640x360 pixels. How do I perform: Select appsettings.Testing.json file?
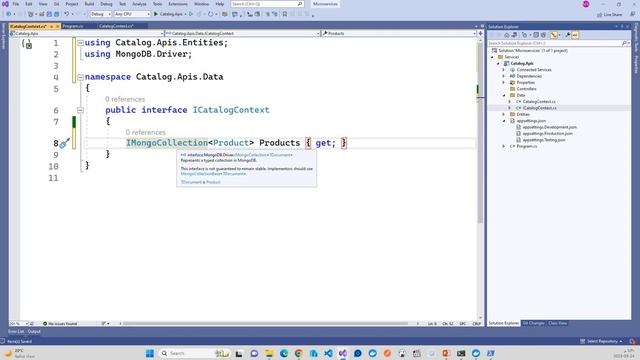544,140
